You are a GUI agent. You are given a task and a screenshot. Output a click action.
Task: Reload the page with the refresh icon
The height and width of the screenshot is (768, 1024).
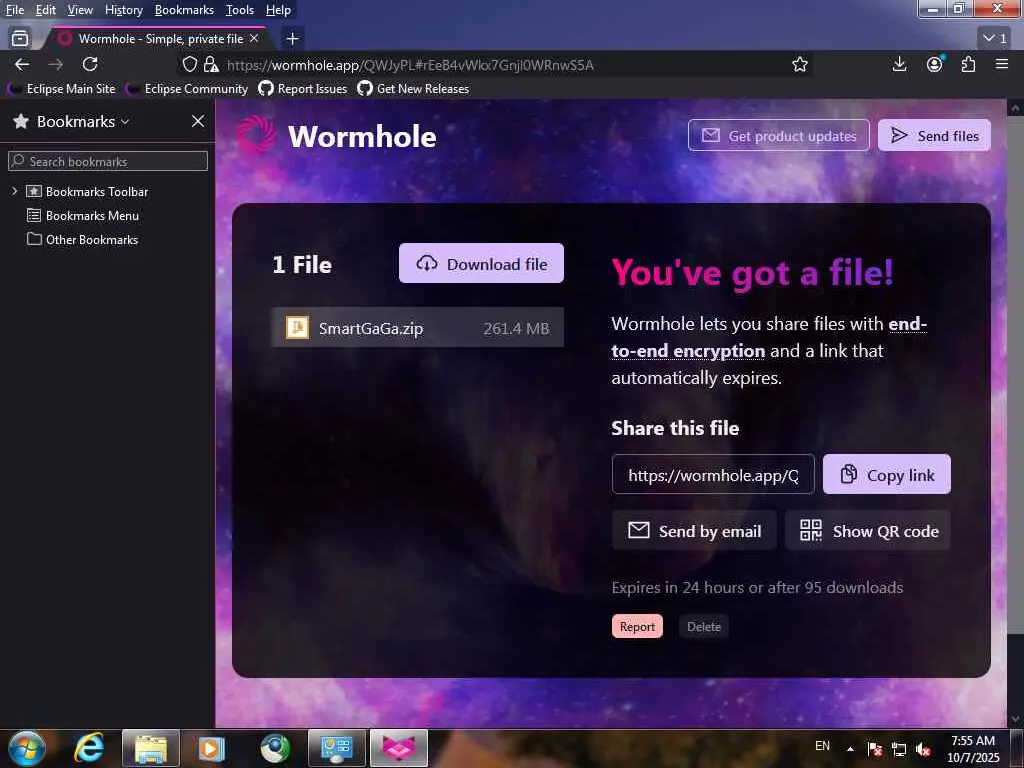(90, 64)
